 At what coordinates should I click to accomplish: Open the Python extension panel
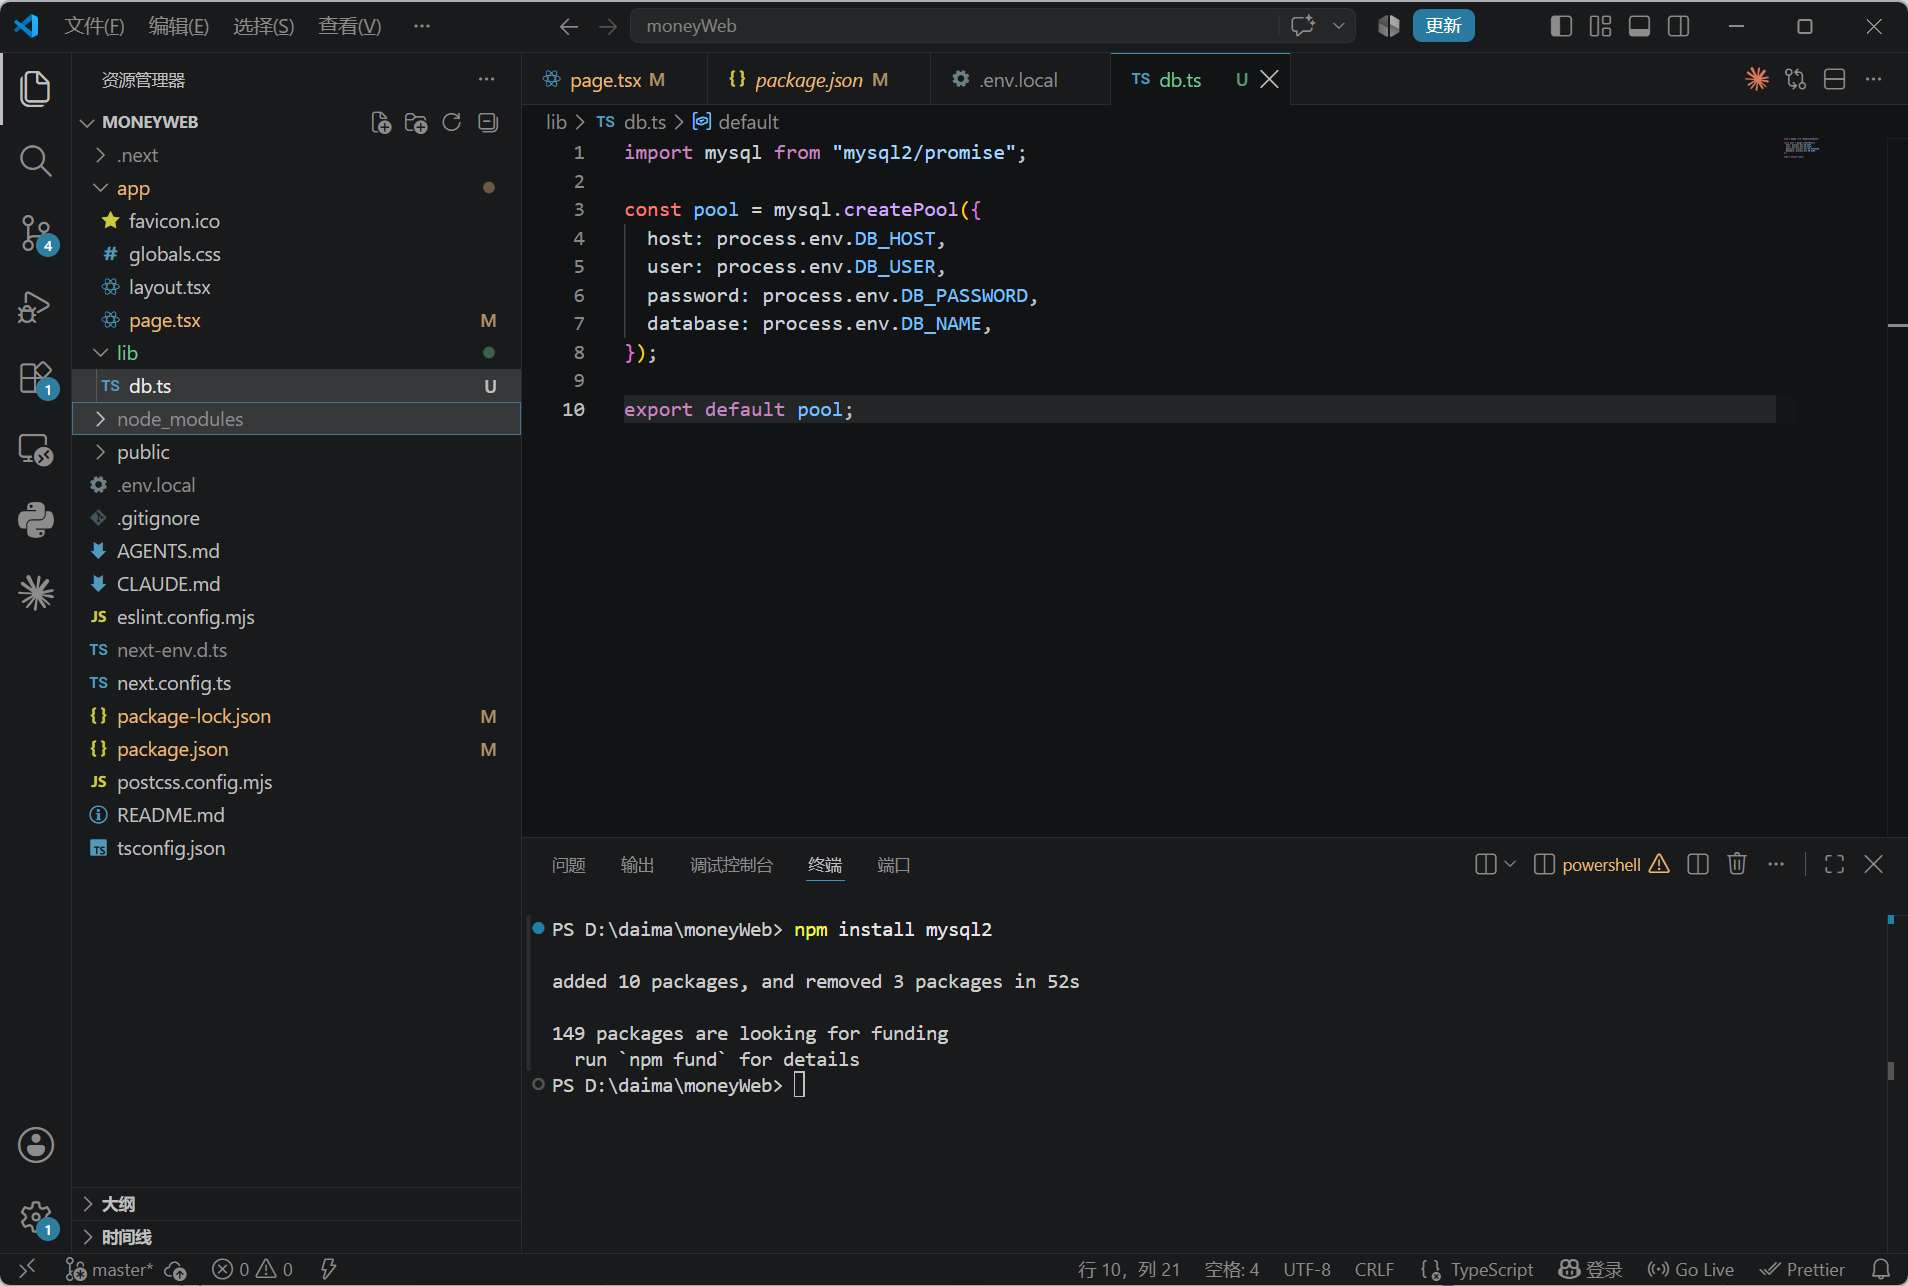point(36,520)
